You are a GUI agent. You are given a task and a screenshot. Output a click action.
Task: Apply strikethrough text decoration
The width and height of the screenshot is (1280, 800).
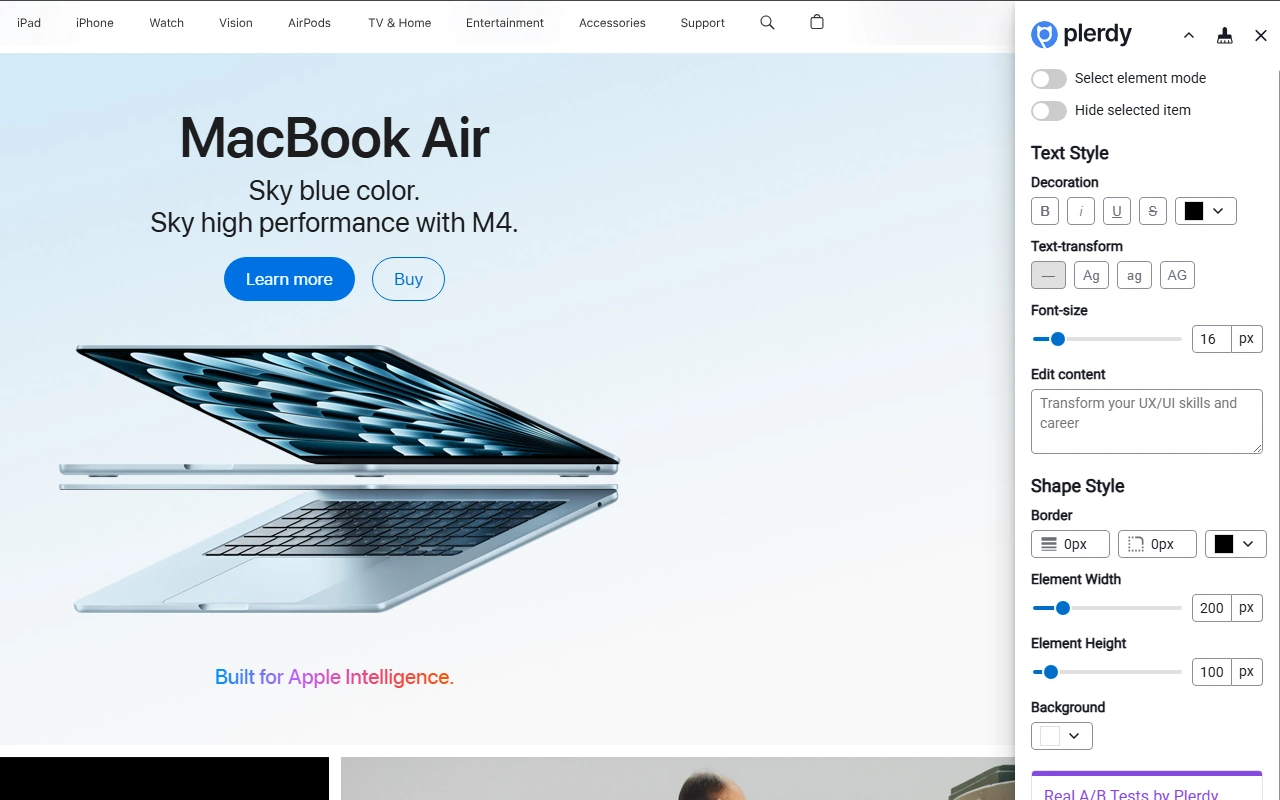[x=1153, y=211]
